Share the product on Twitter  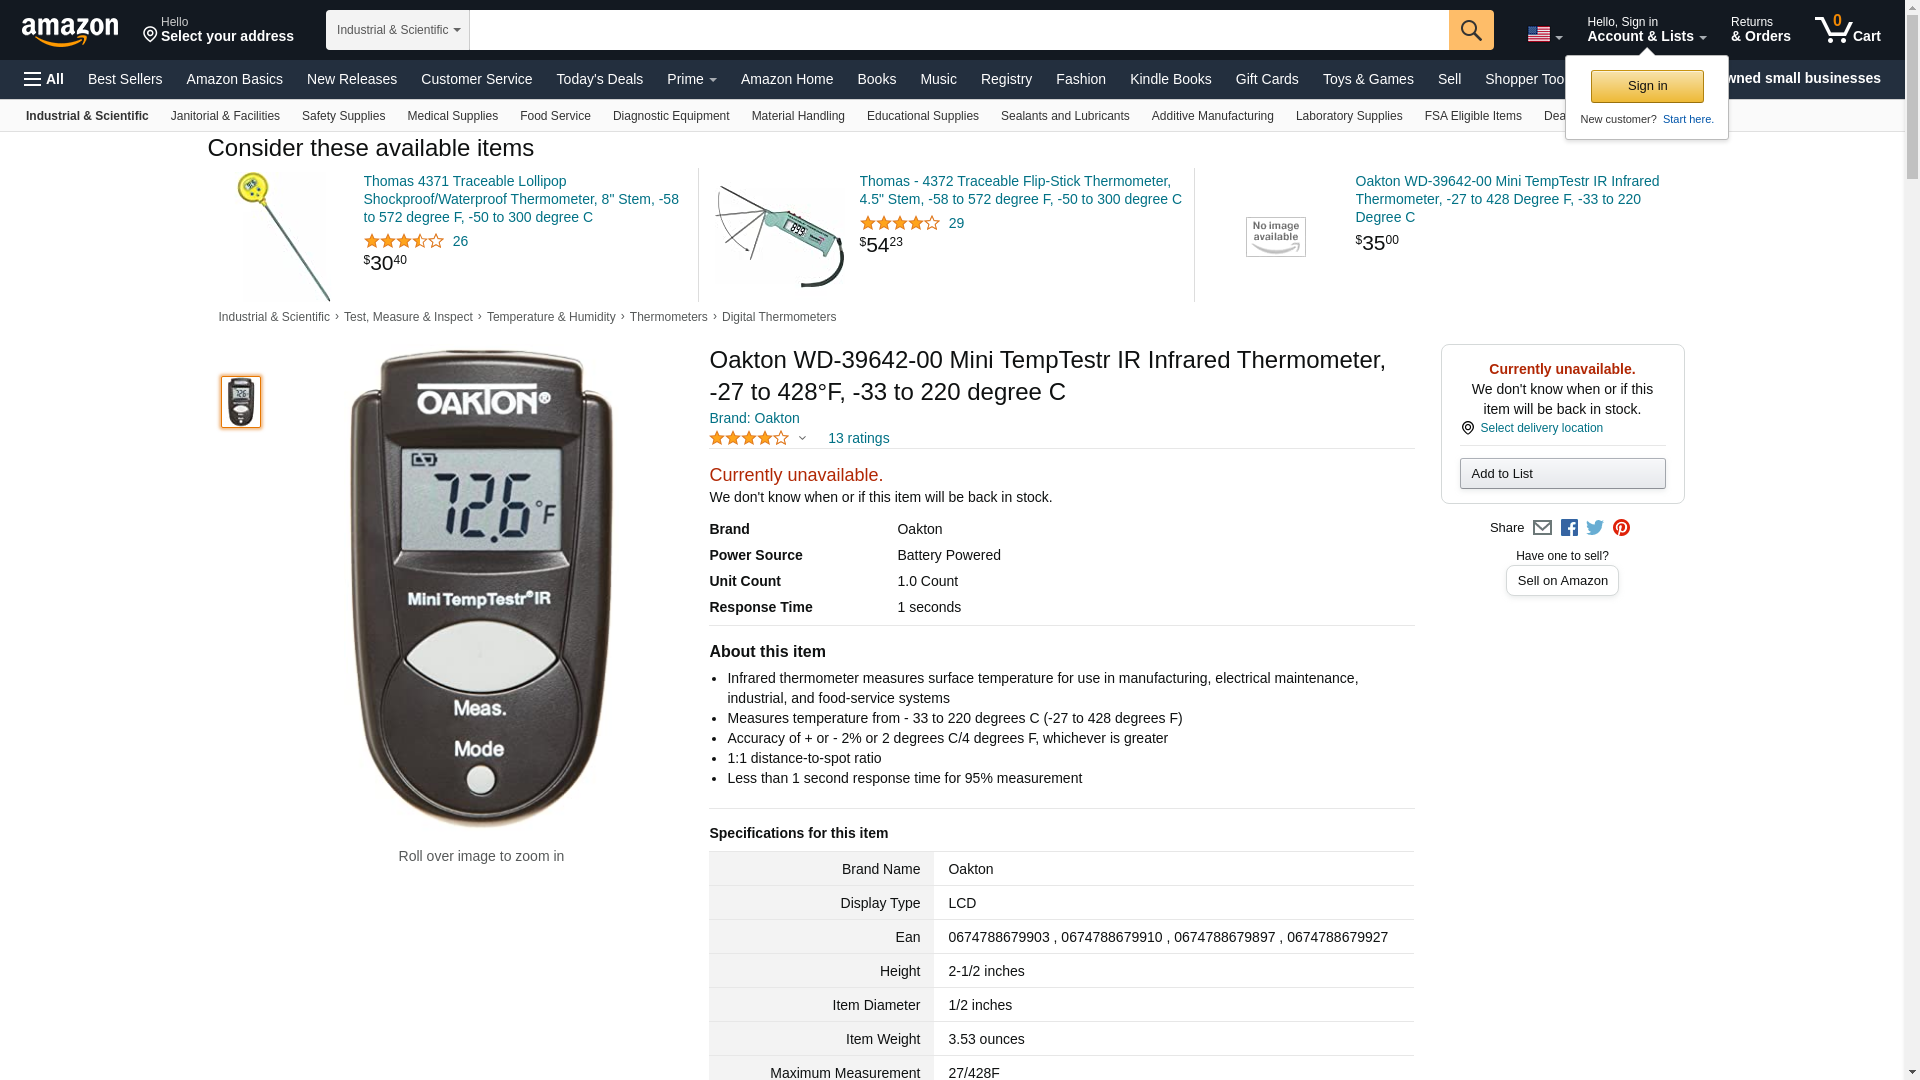(1595, 528)
